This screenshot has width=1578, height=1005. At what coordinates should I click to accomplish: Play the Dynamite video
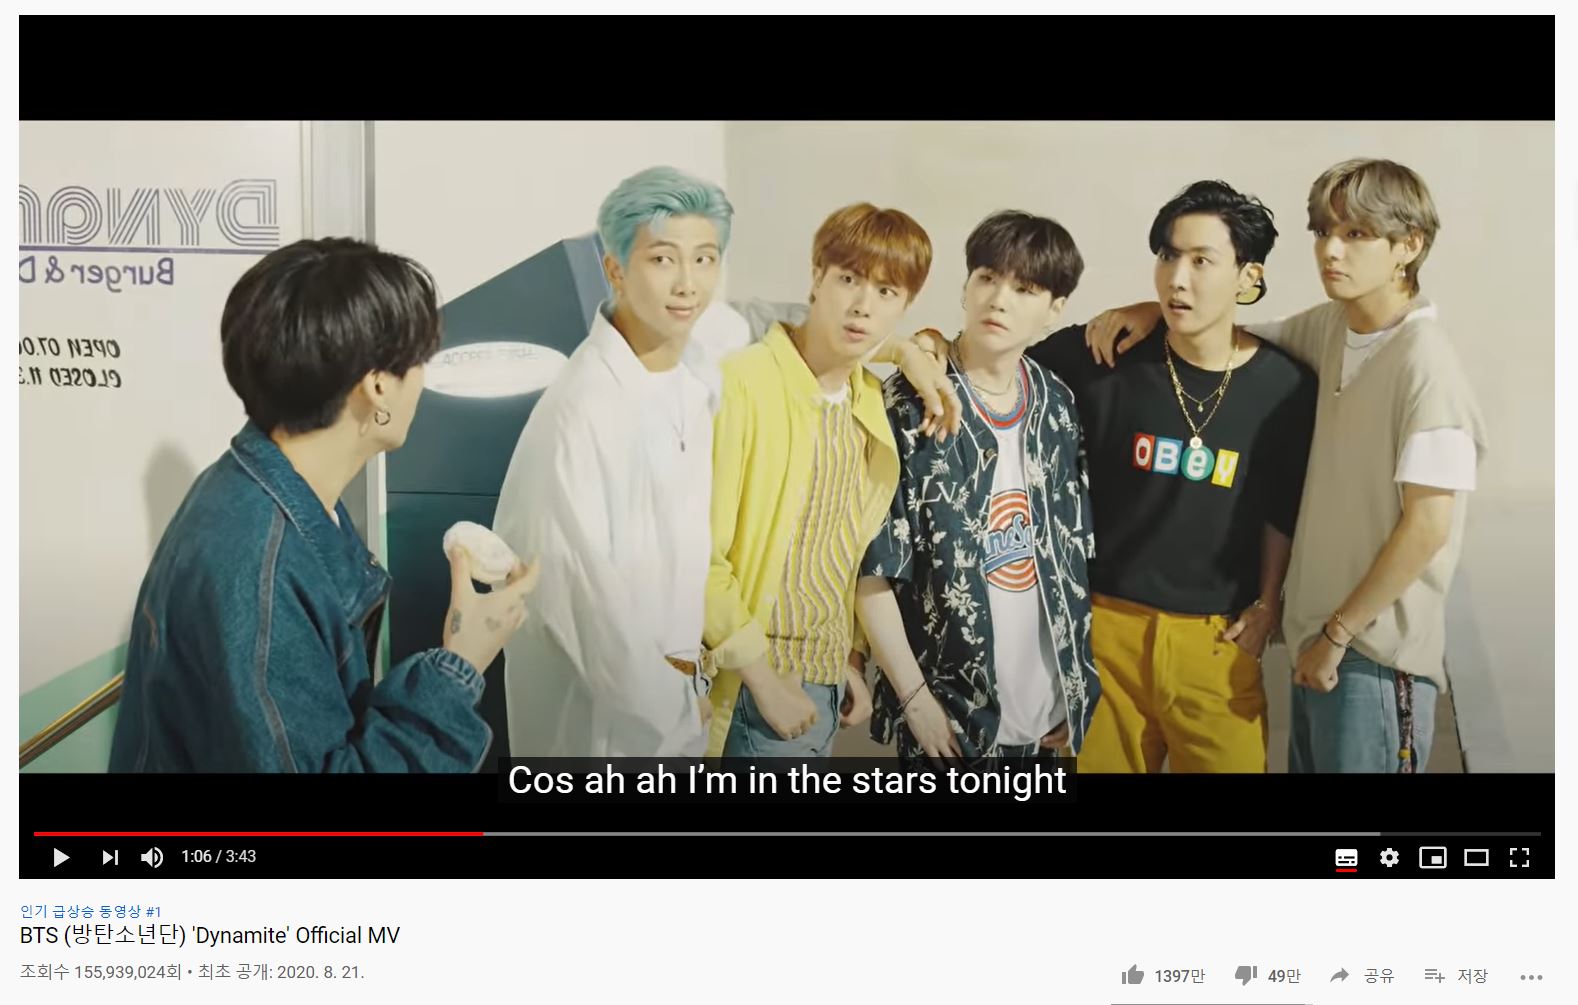pyautogui.click(x=61, y=857)
